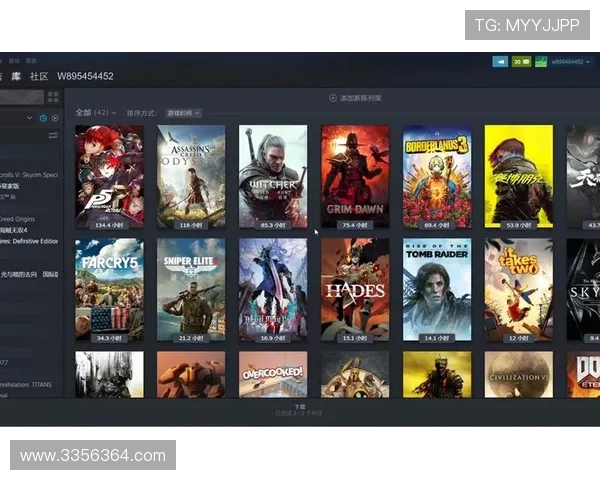Click the user avatar image
Screen dimensions: 600x480
(540, 61)
